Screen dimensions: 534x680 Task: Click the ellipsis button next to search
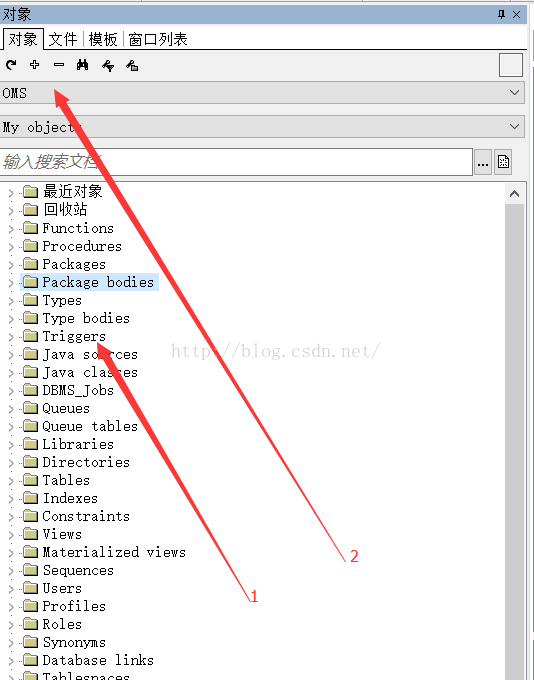tap(483, 162)
